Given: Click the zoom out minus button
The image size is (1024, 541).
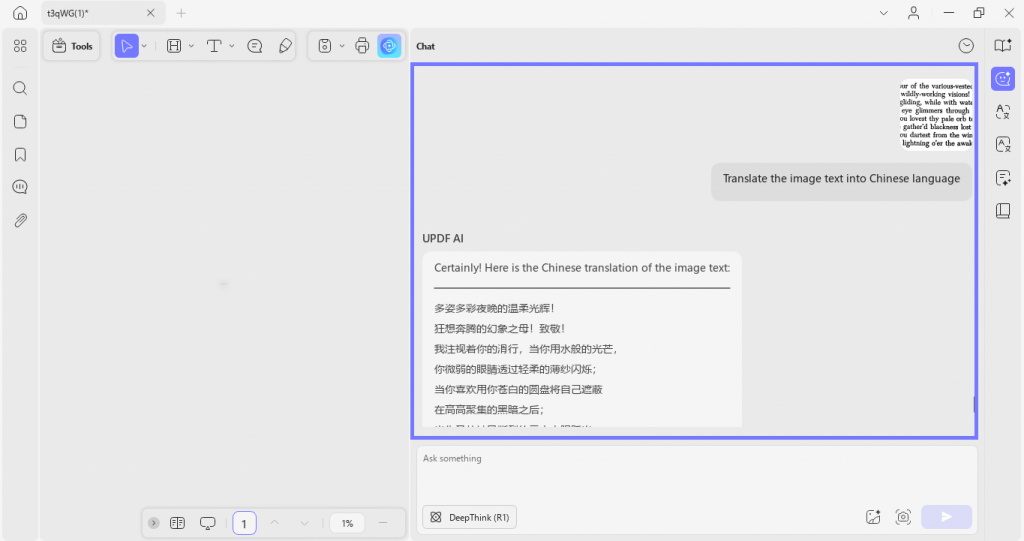Looking at the screenshot, I should [x=383, y=523].
